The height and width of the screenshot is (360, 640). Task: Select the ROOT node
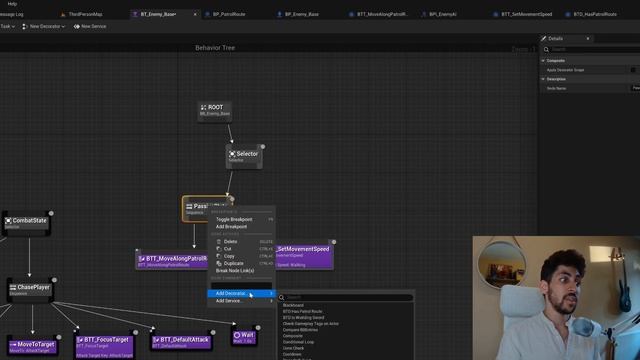pyautogui.click(x=215, y=111)
